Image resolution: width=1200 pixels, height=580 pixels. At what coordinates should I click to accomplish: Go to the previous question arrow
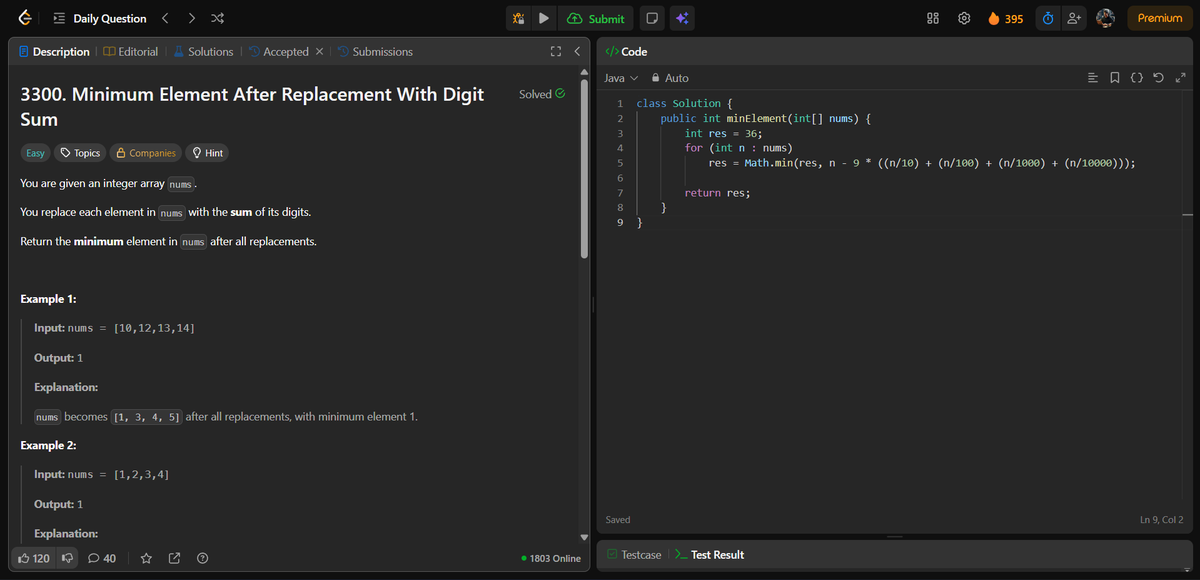tap(166, 18)
